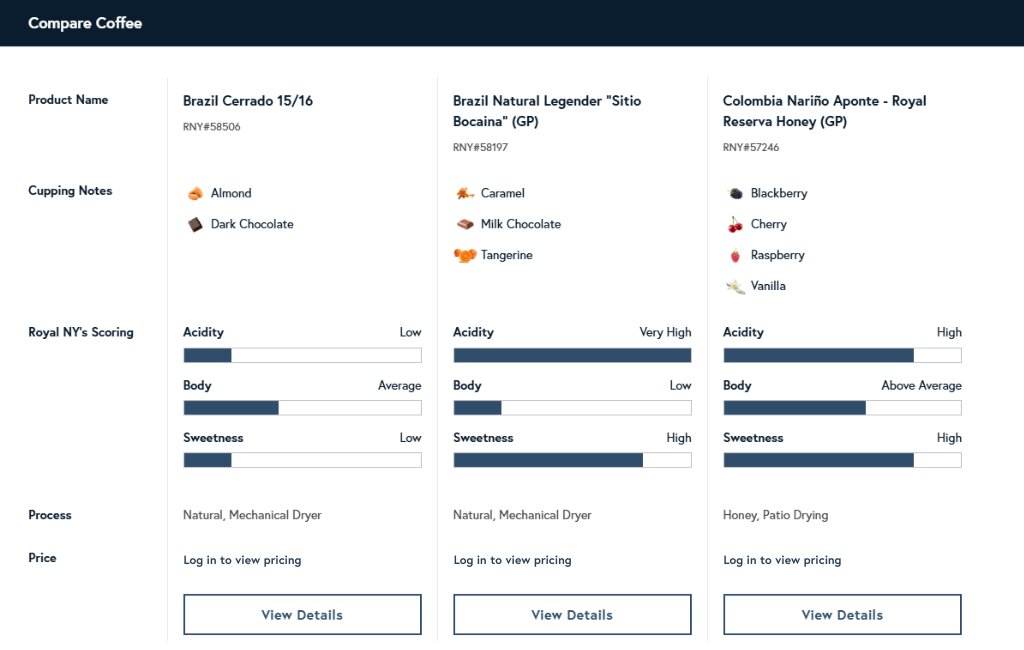This screenshot has width=1024, height=650.
Task: Click Brazil Cerrado's Acidity score bar
Action: point(302,355)
